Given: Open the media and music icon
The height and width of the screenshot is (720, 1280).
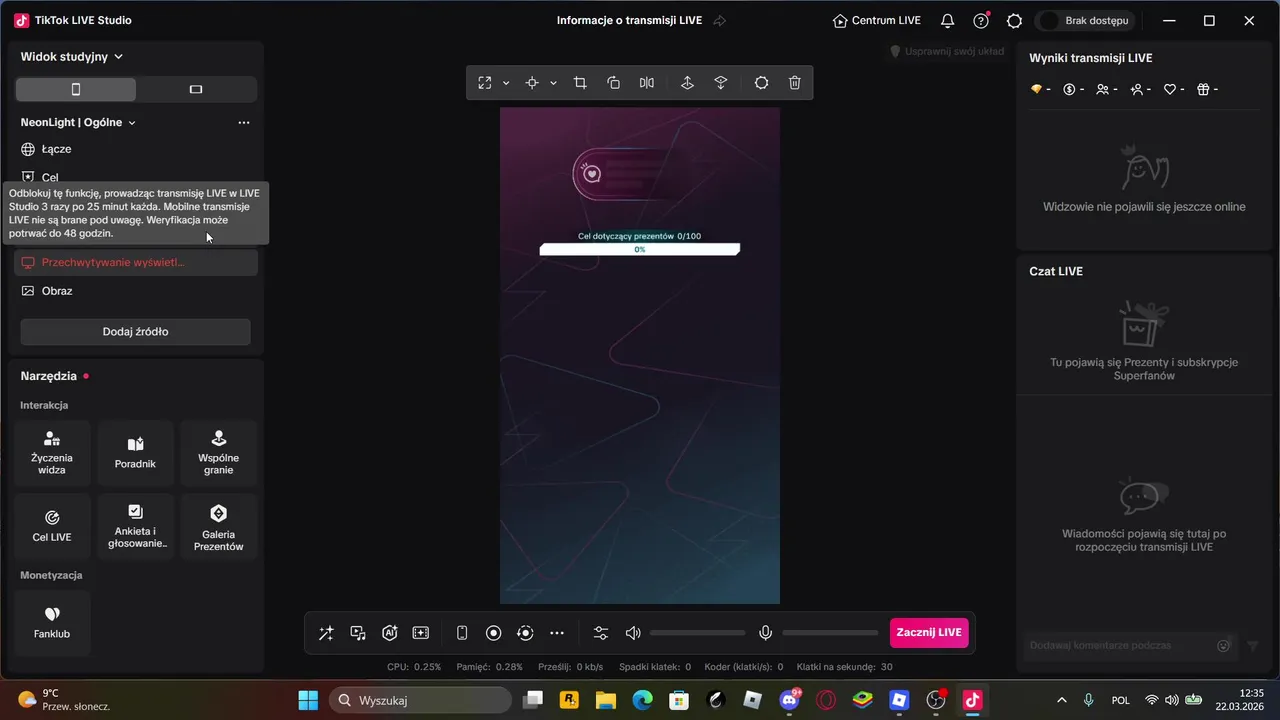Looking at the screenshot, I should pyautogui.click(x=358, y=633).
